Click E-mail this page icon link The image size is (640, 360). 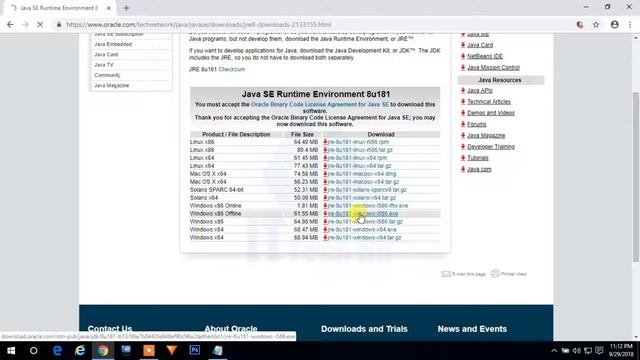pos(464,274)
